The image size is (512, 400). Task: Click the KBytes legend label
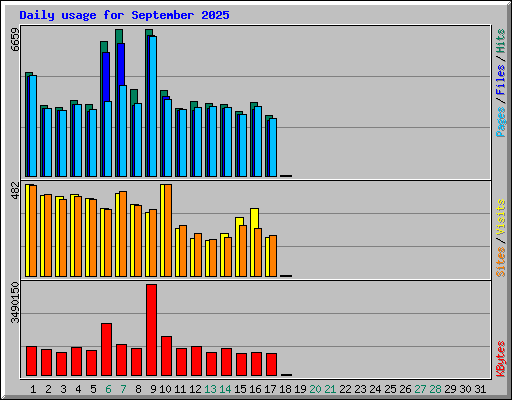(x=500, y=359)
